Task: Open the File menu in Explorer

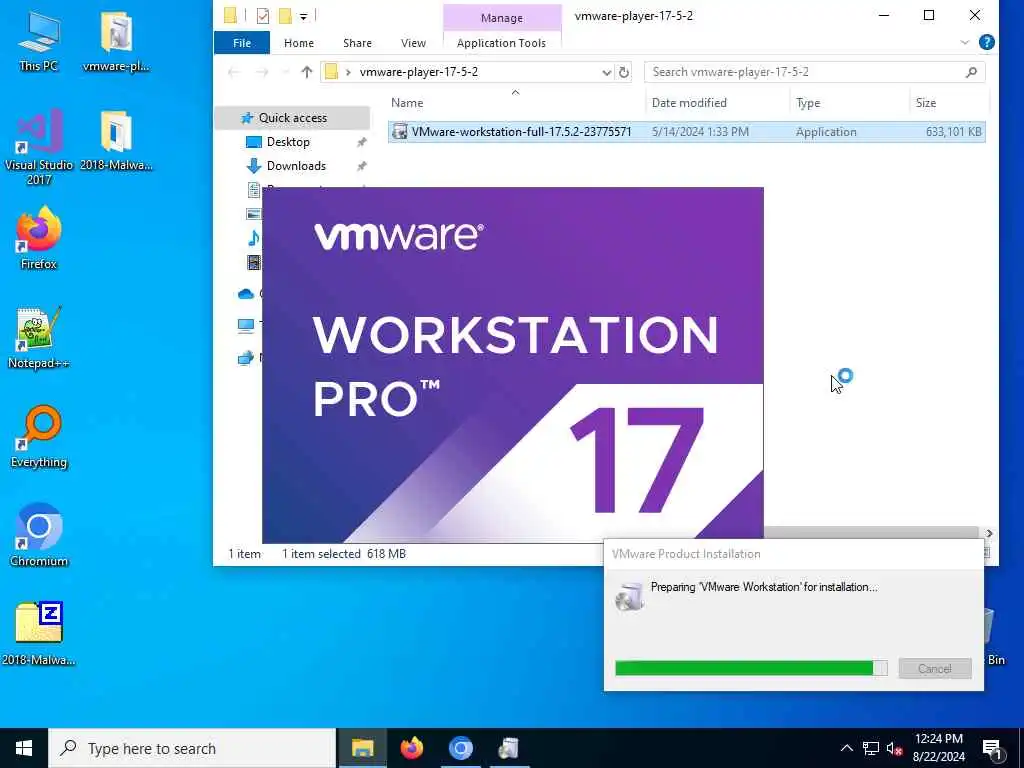Action: [242, 43]
